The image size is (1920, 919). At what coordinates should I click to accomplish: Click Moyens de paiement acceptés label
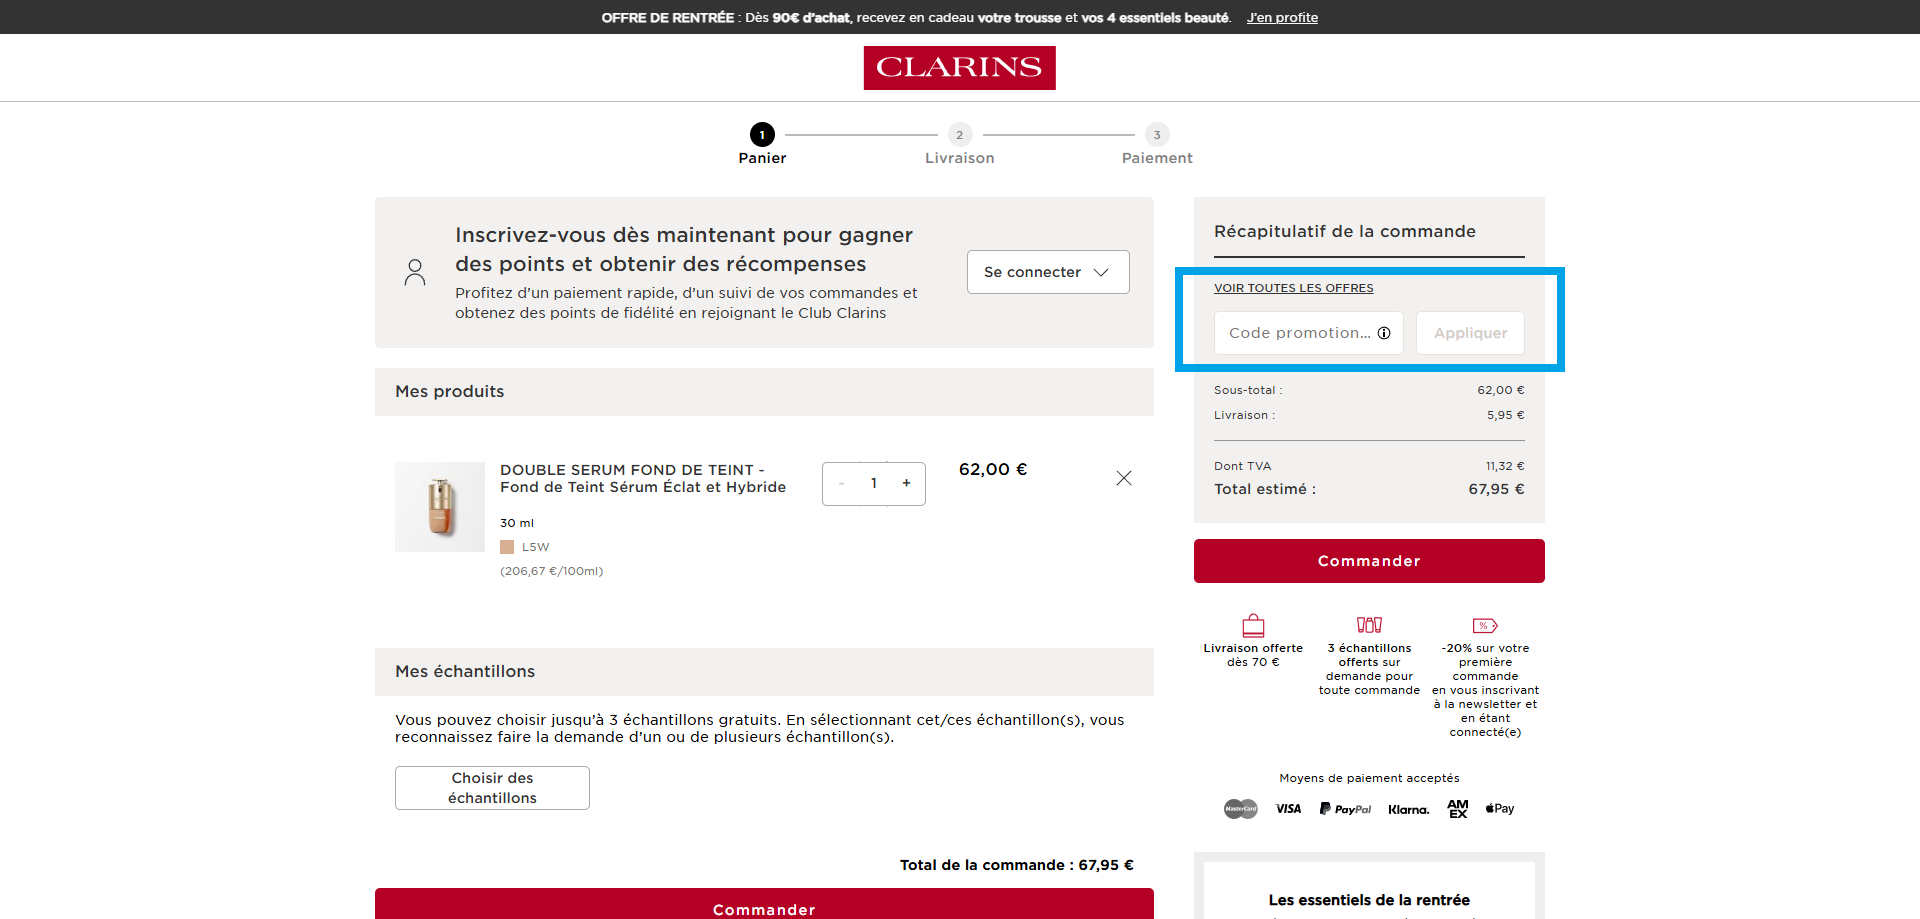(x=1369, y=778)
